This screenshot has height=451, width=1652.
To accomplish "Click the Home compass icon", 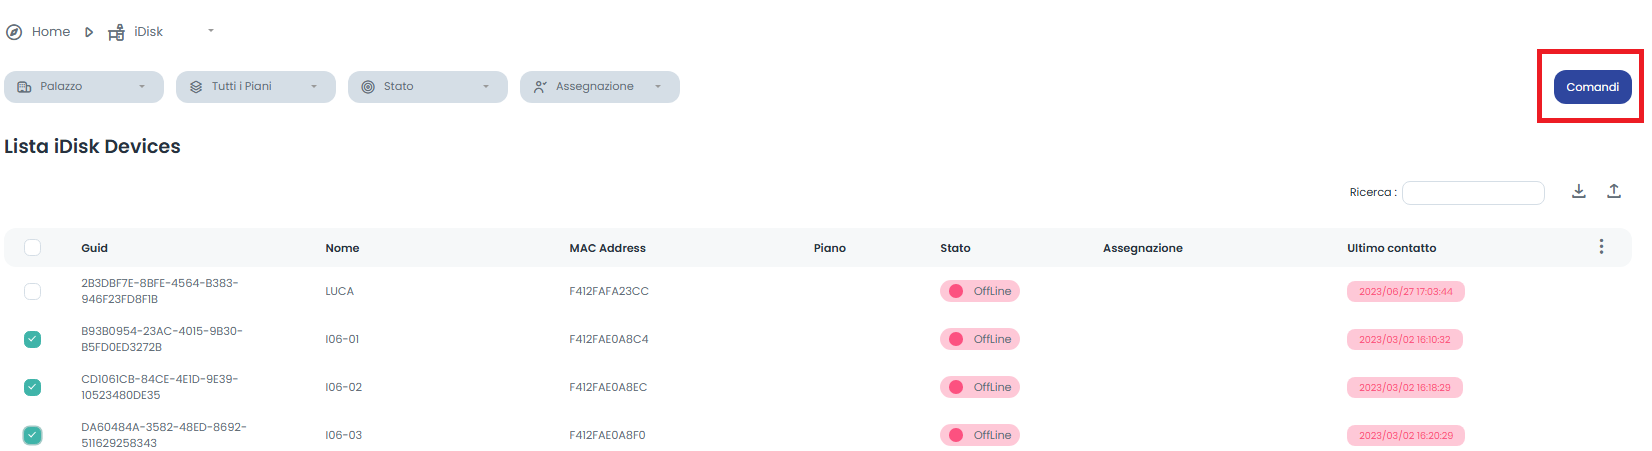I will pos(14,32).
